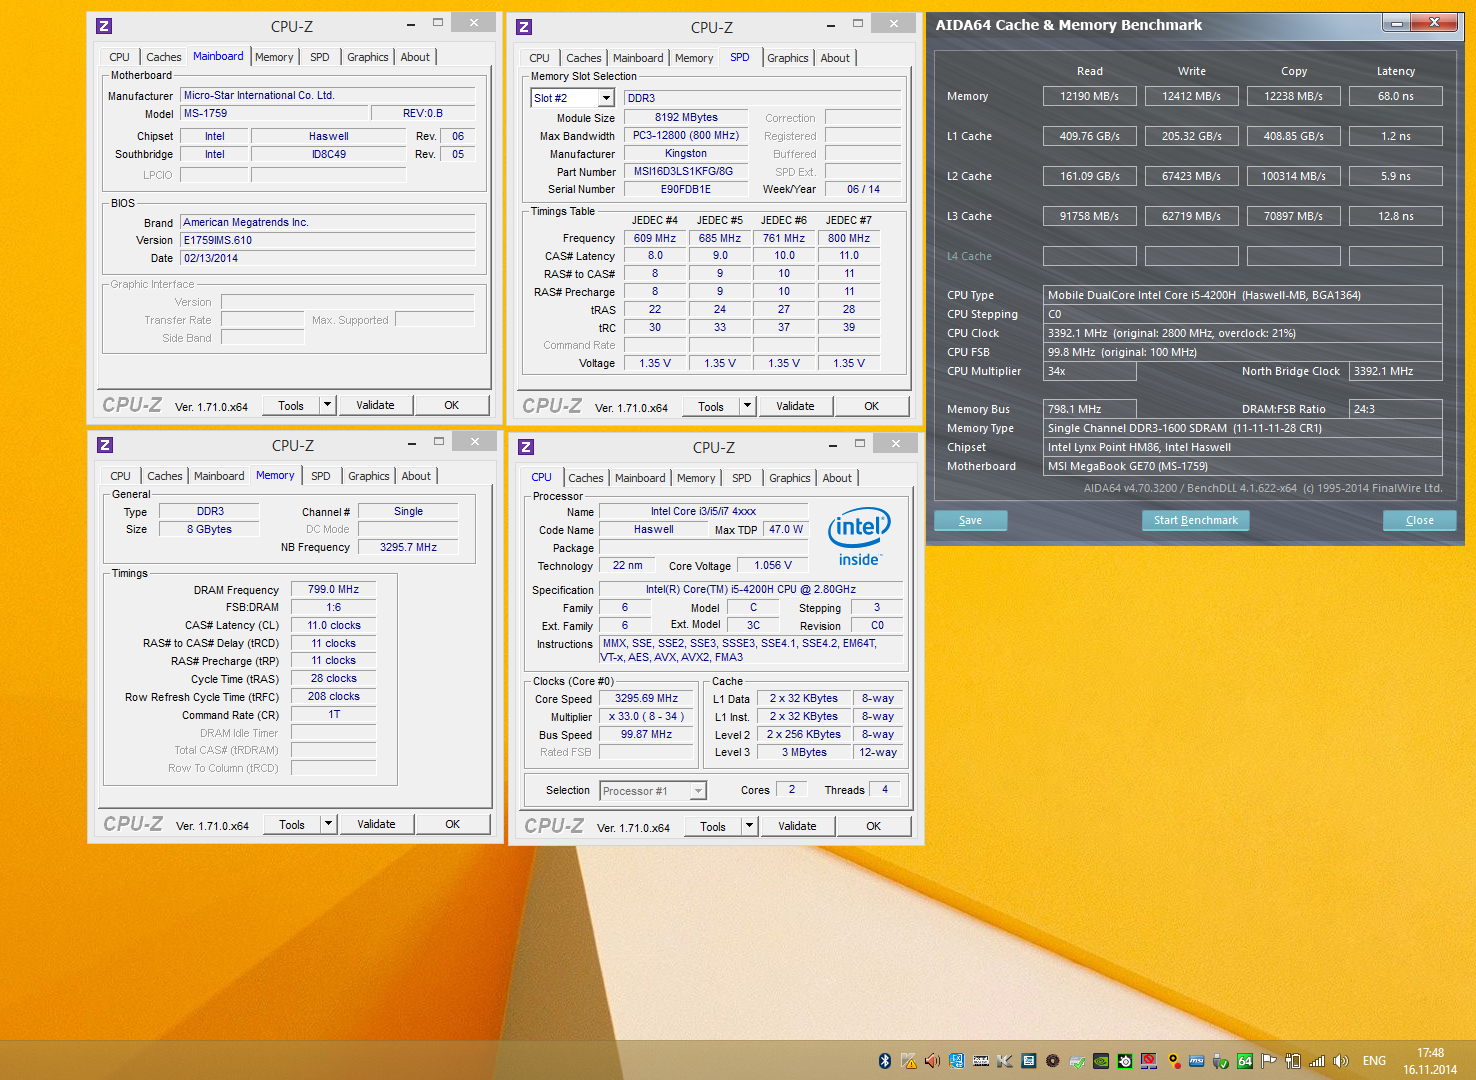Expand the Processor #1 selection dropdown

[698, 791]
